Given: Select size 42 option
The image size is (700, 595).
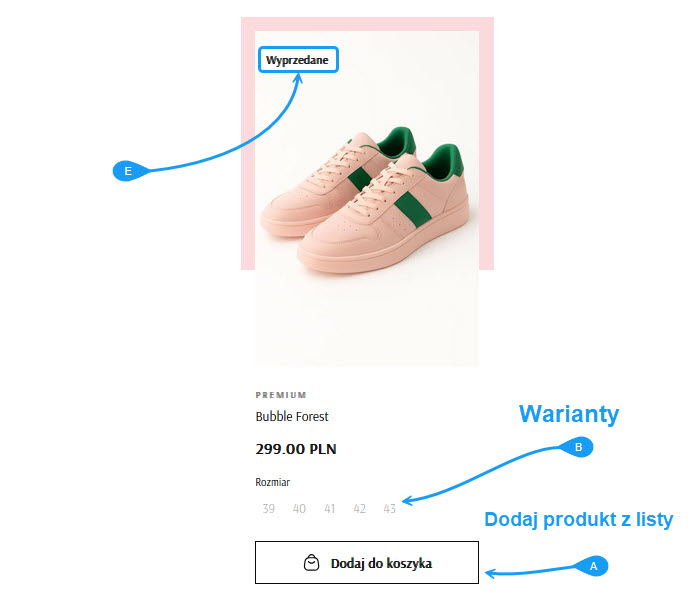Looking at the screenshot, I should pyautogui.click(x=359, y=509).
